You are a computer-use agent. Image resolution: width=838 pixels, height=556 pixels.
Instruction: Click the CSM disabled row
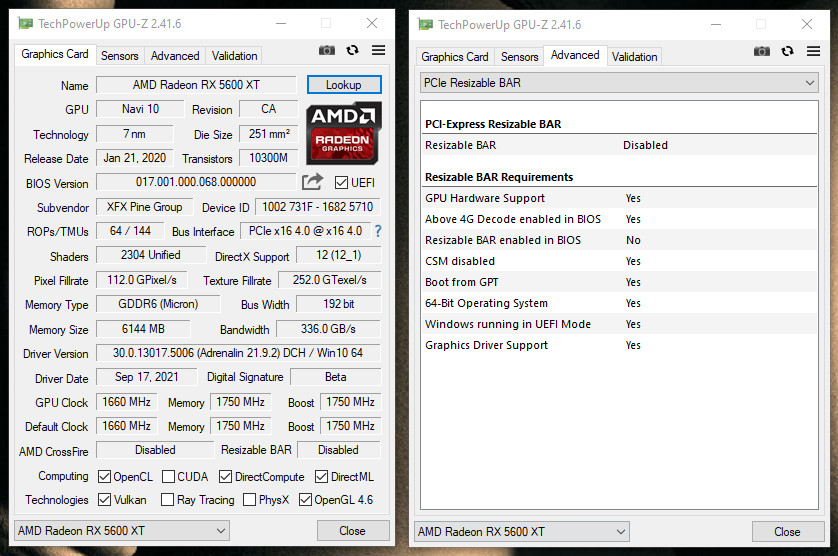coord(619,261)
